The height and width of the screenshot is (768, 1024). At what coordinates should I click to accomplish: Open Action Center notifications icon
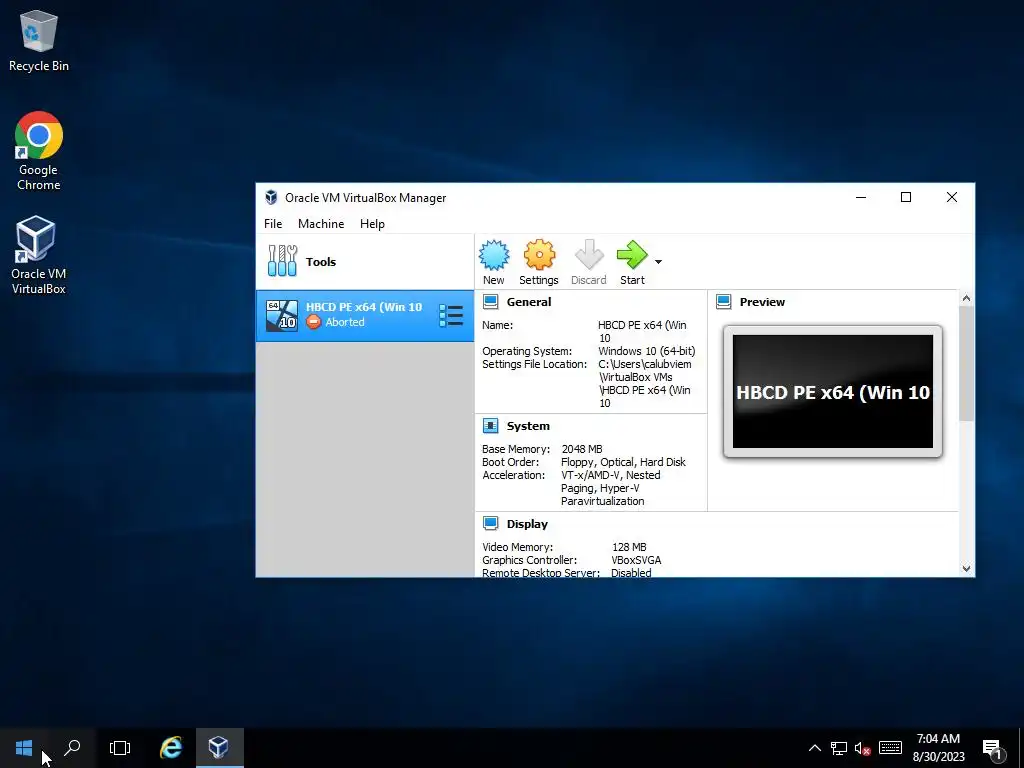pyautogui.click(x=993, y=748)
